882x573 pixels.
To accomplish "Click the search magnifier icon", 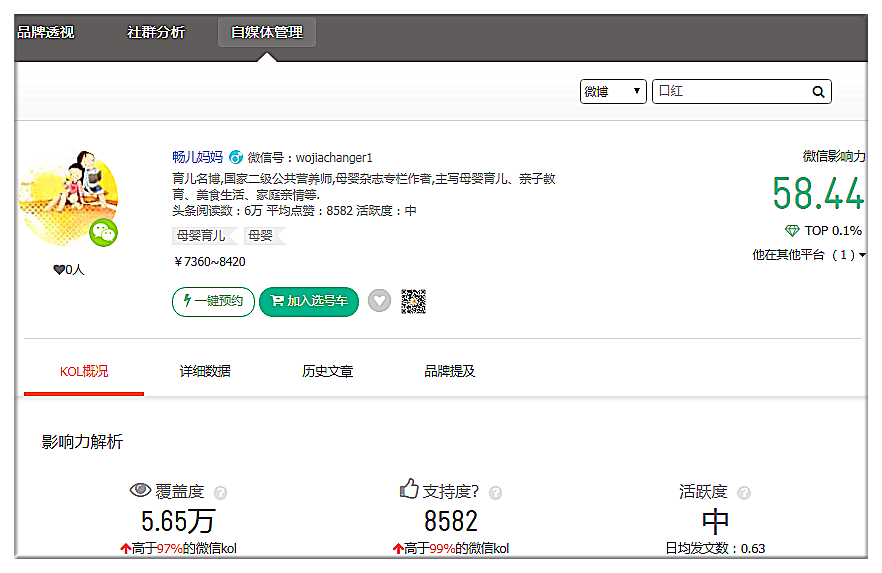I will point(818,92).
